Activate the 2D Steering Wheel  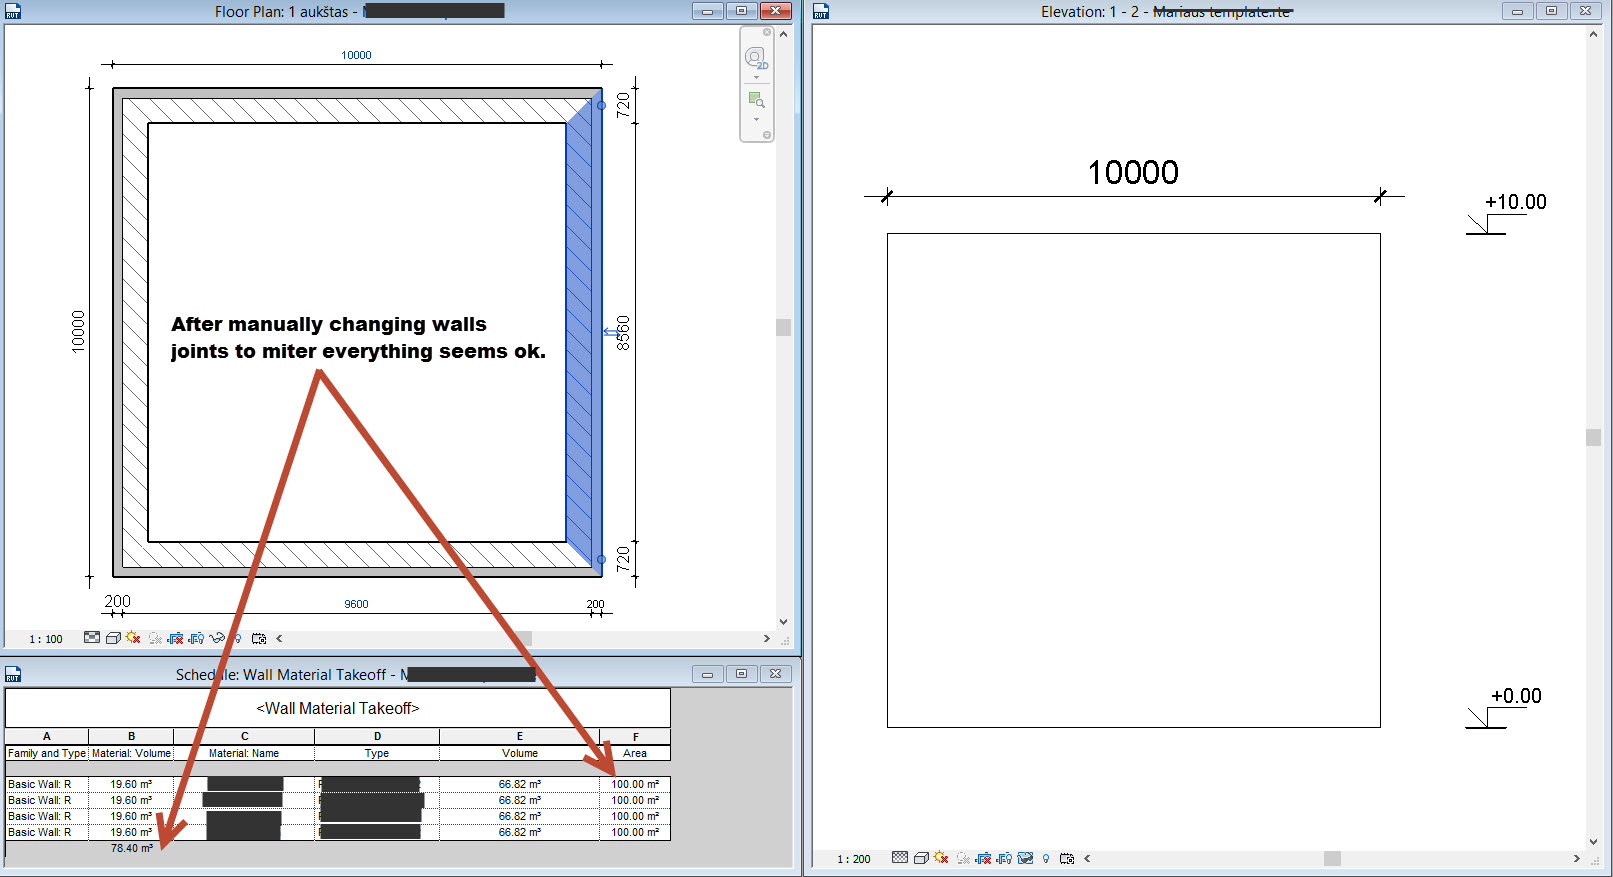tap(755, 57)
